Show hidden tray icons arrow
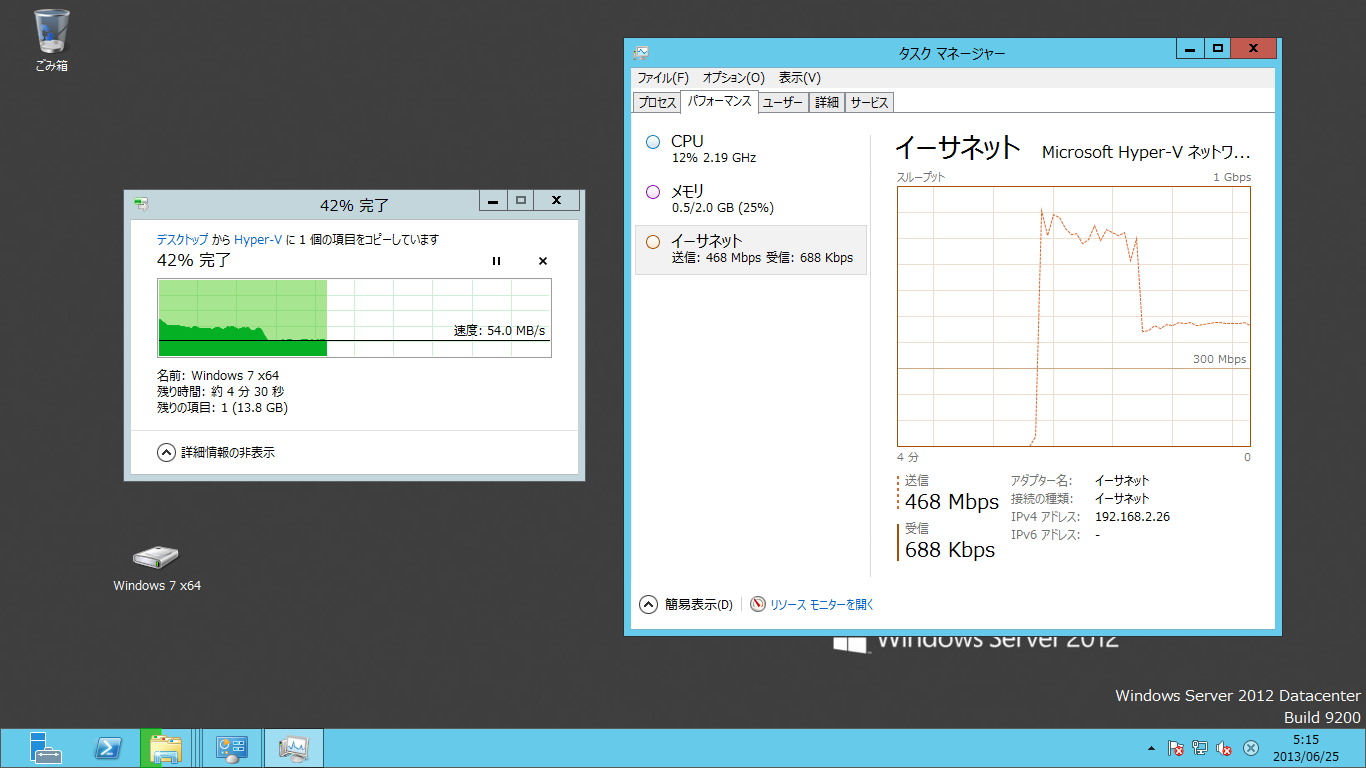This screenshot has height=768, width=1366. point(1151,748)
